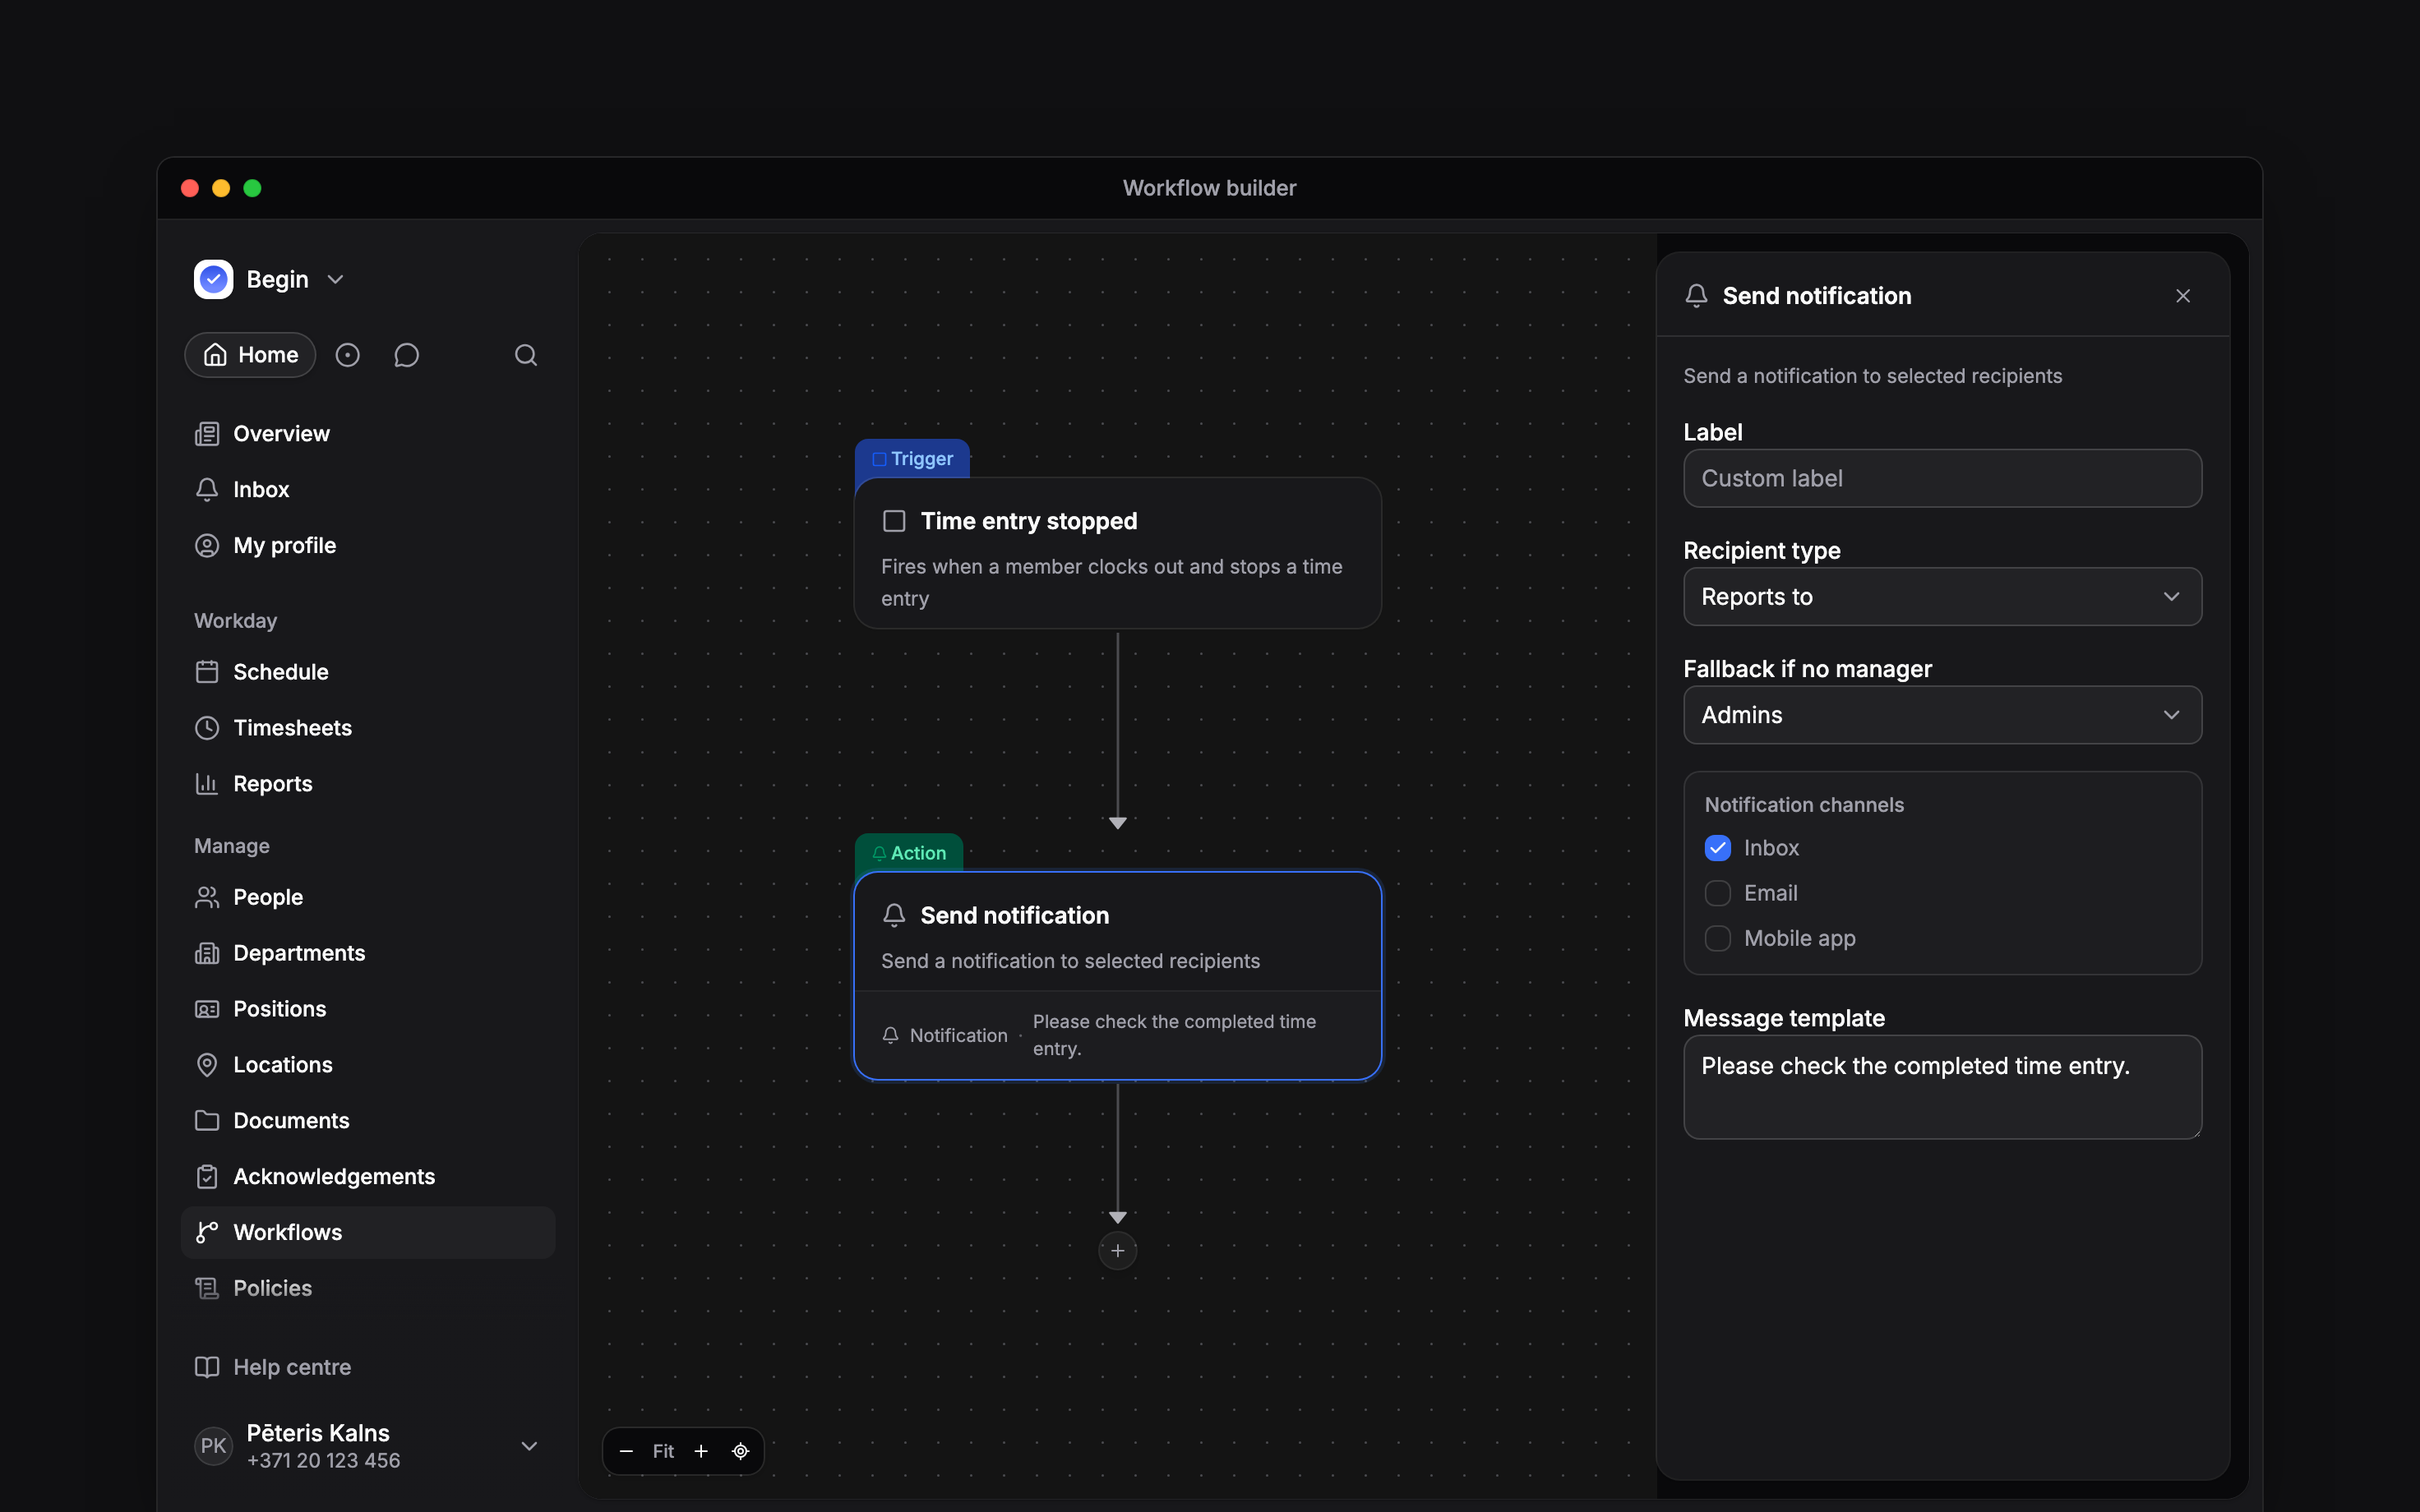Screen dimensions: 2420x1512
Task: Open the chat bubble icon in sidebar
Action: 406,355
